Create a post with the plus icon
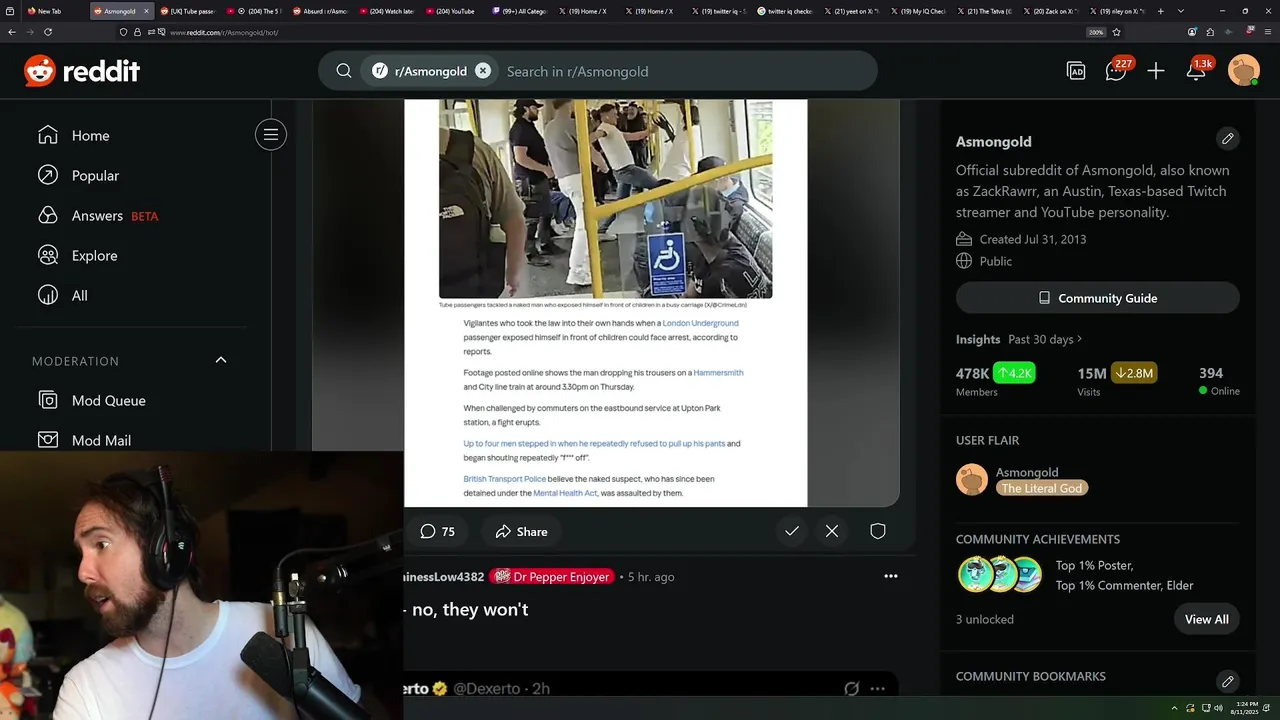 coord(1156,71)
